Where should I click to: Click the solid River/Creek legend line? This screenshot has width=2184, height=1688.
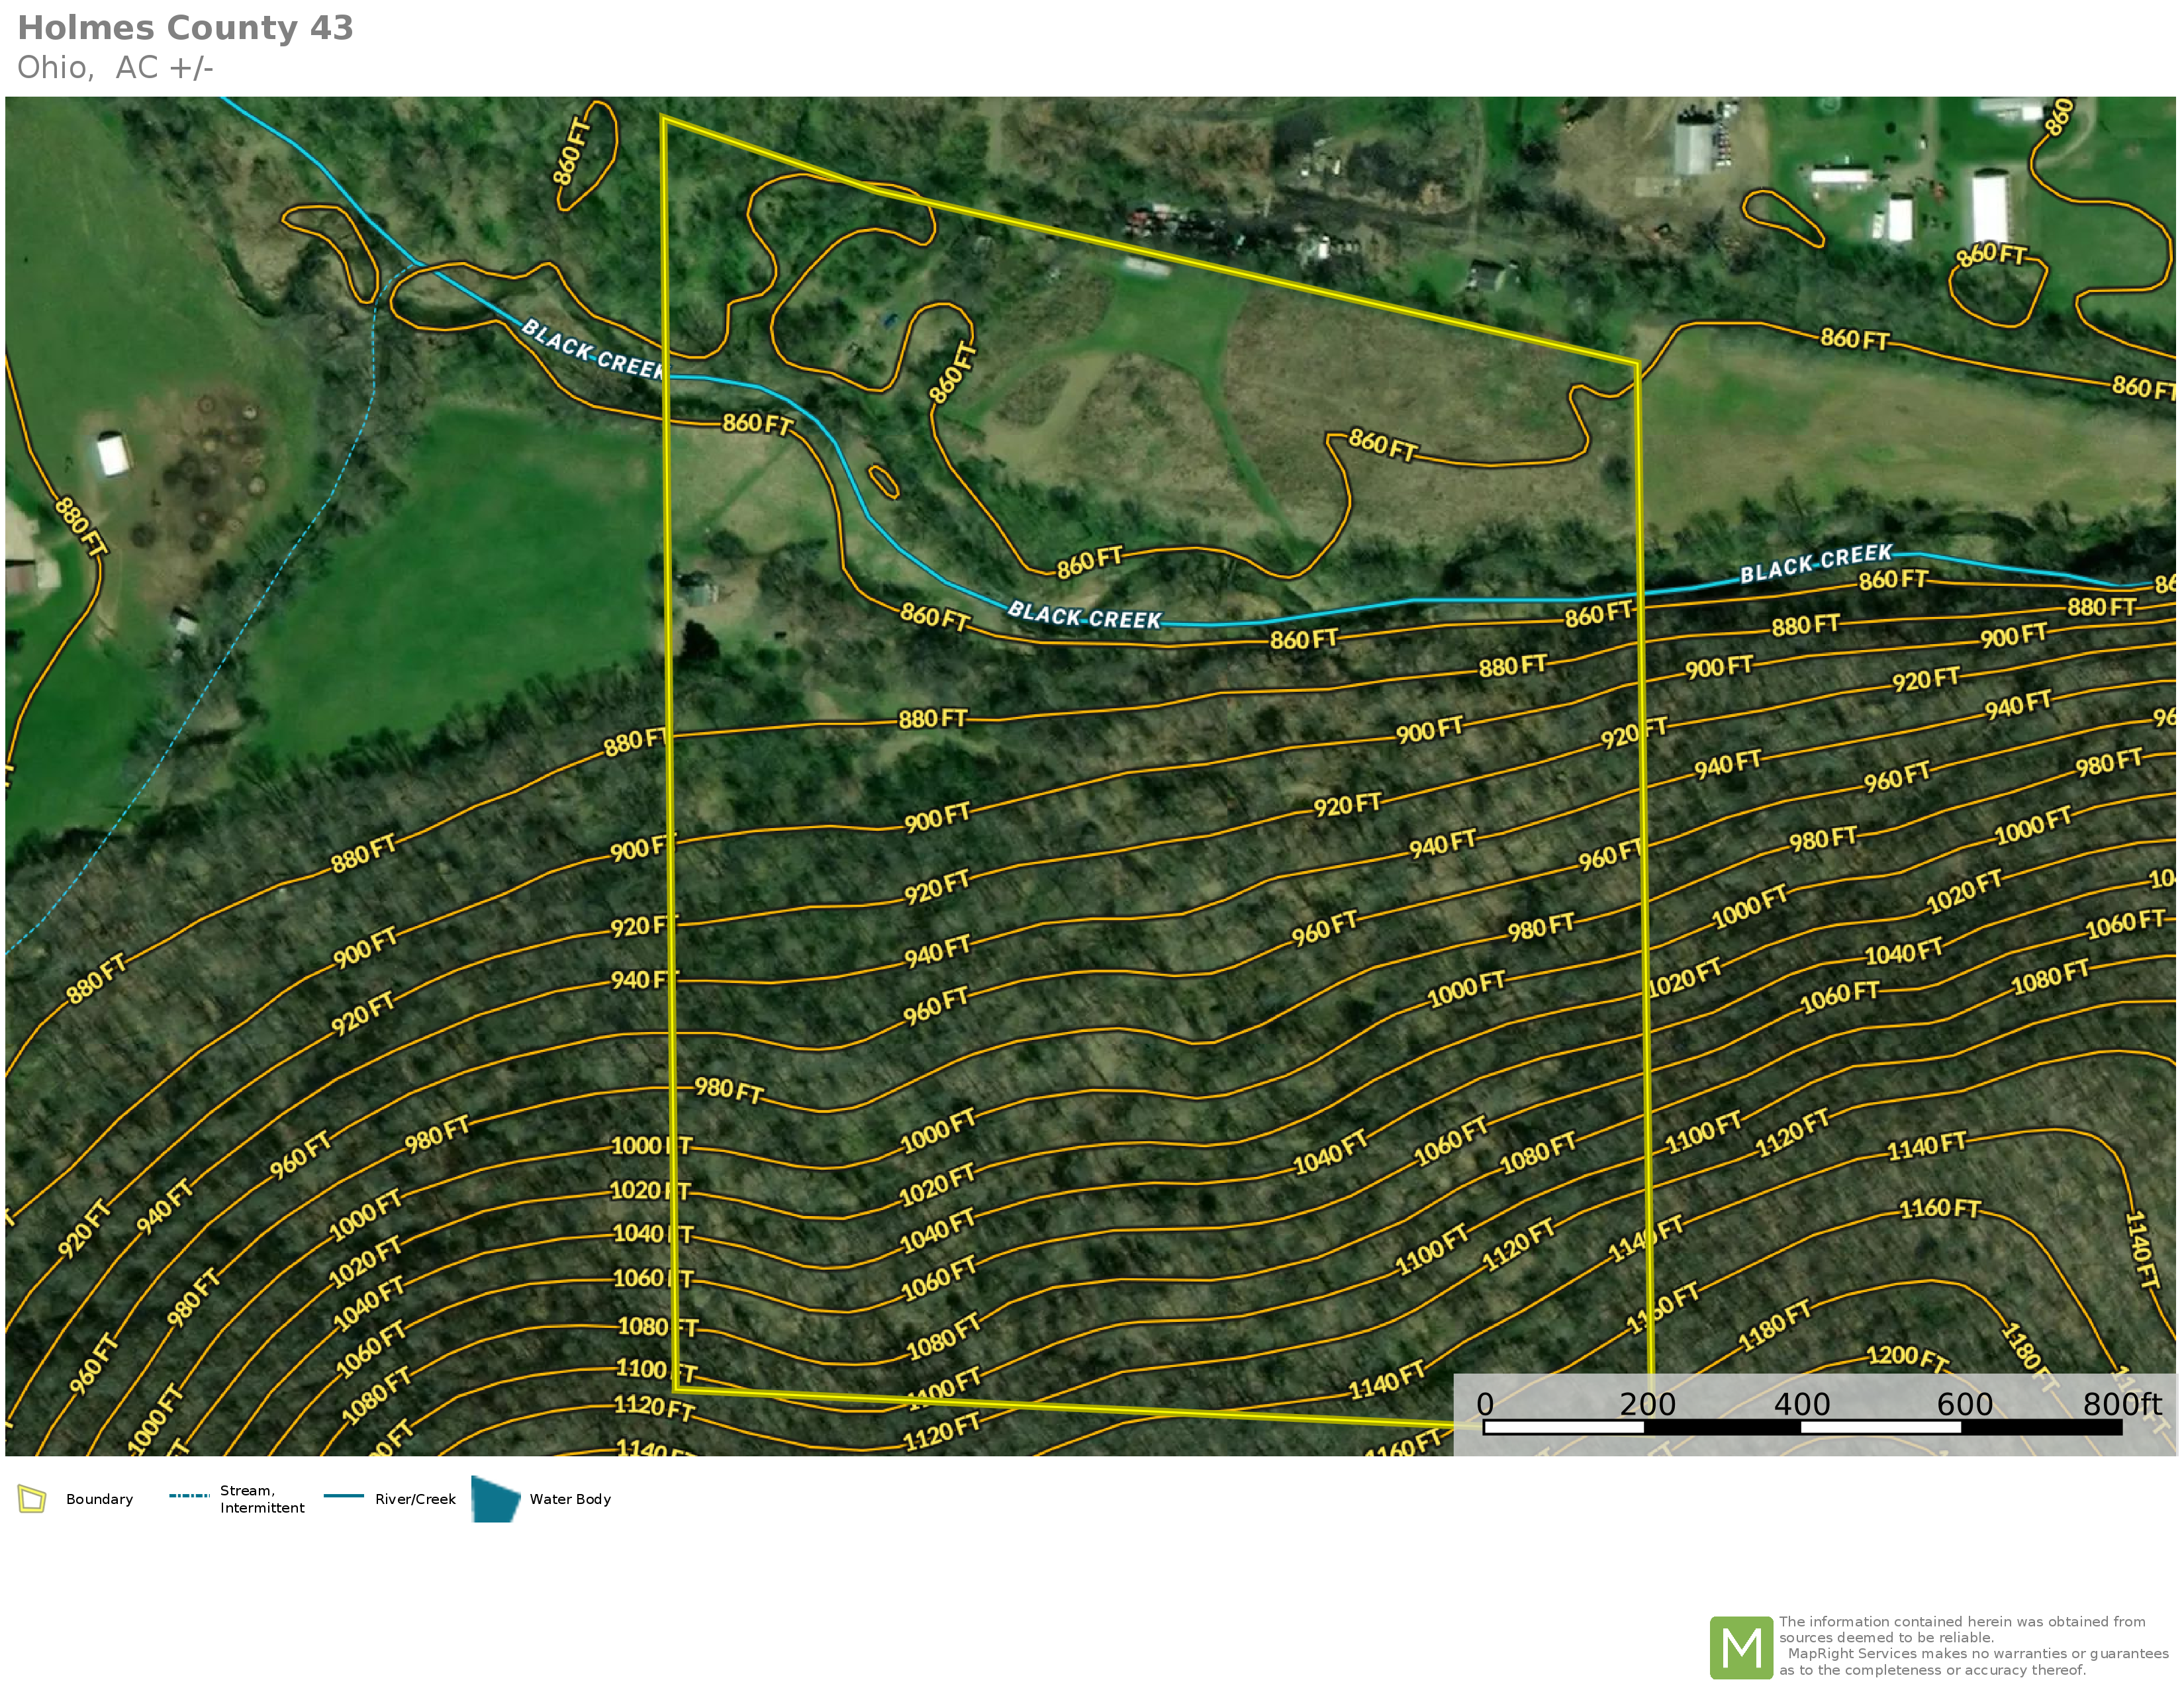[343, 1496]
